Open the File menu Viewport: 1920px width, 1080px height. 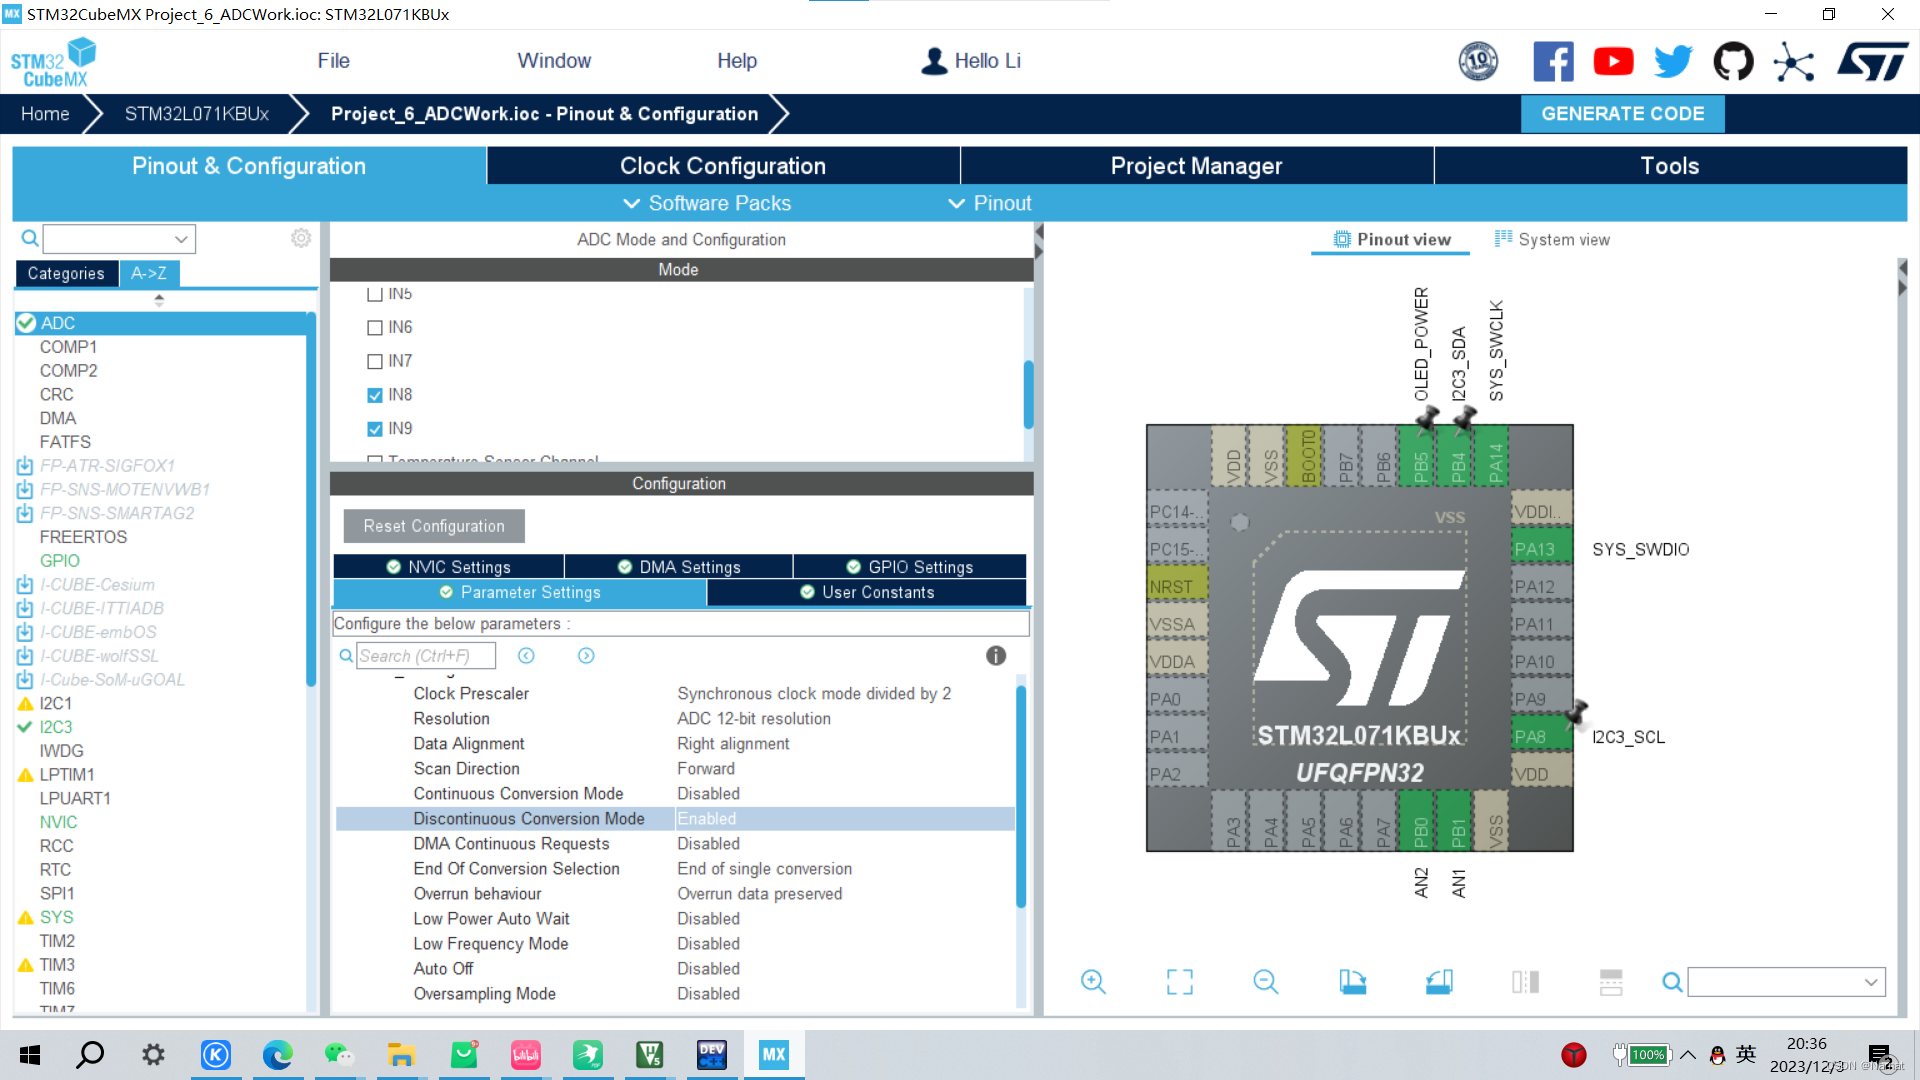tap(333, 61)
